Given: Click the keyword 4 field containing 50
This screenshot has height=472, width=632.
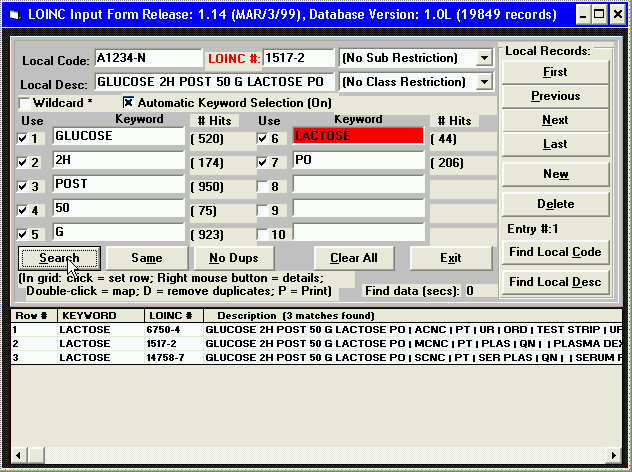Looking at the screenshot, I should (118, 208).
